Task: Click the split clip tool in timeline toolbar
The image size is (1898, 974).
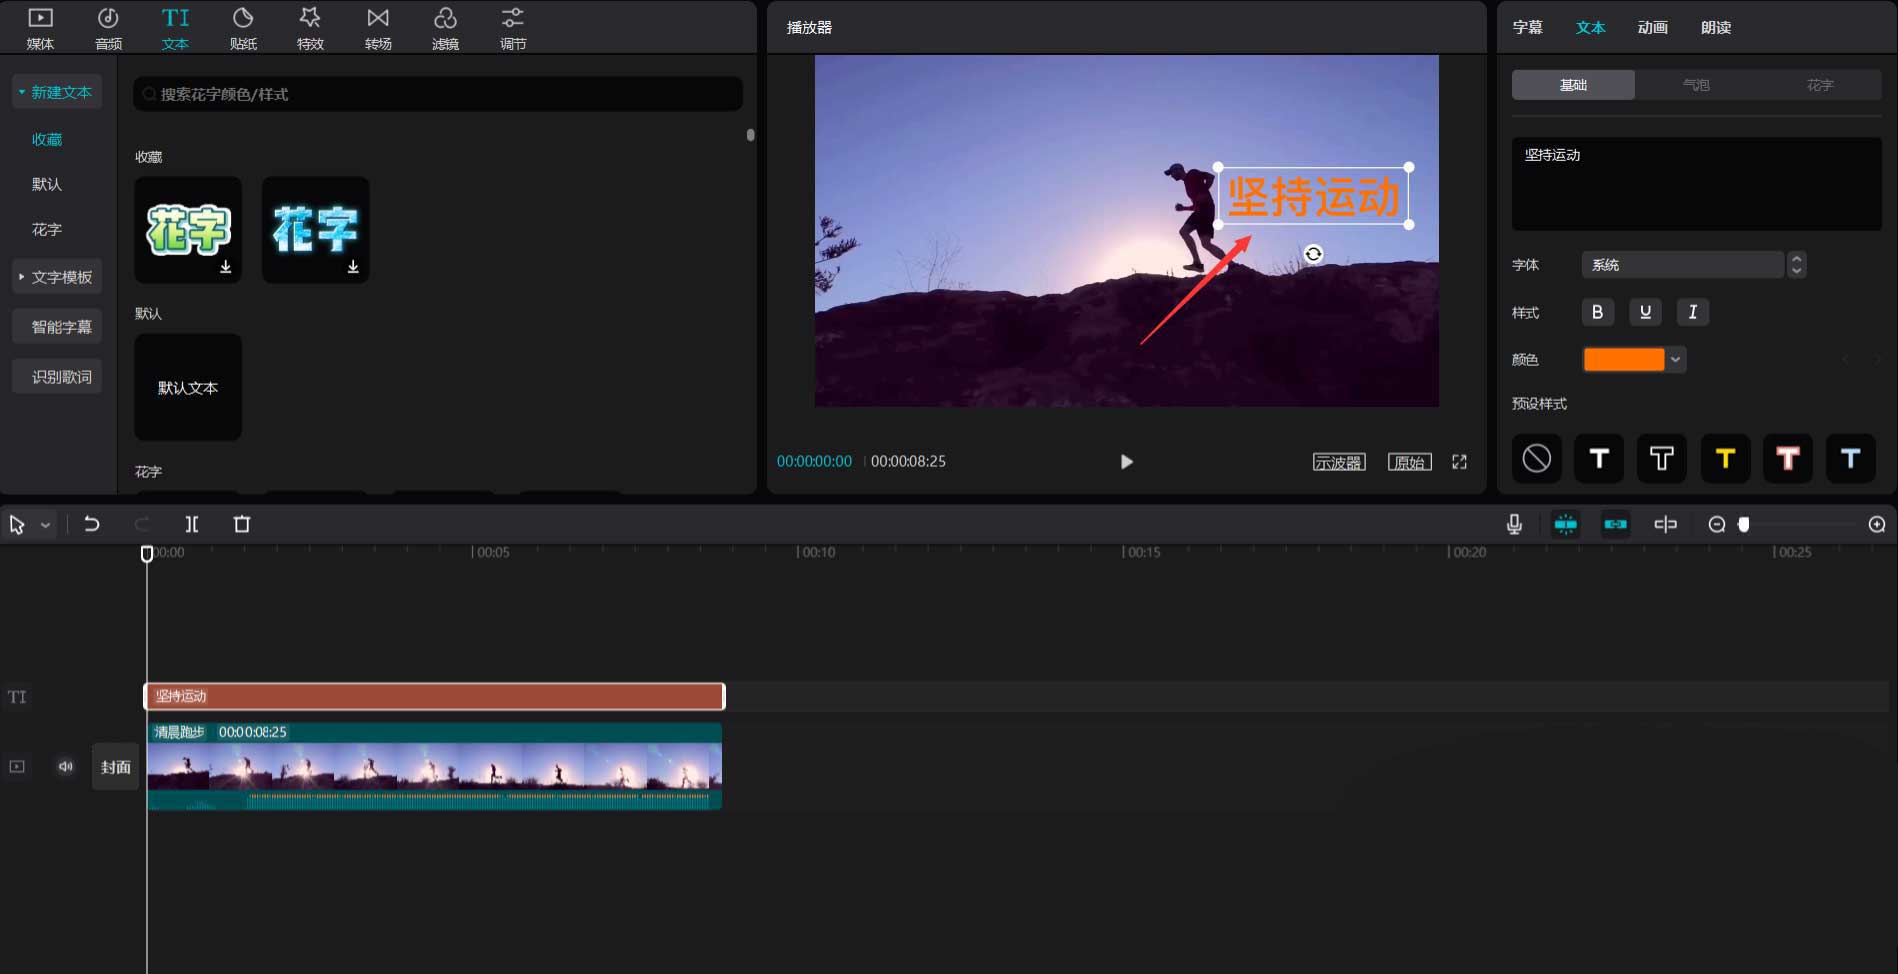Action: click(192, 524)
